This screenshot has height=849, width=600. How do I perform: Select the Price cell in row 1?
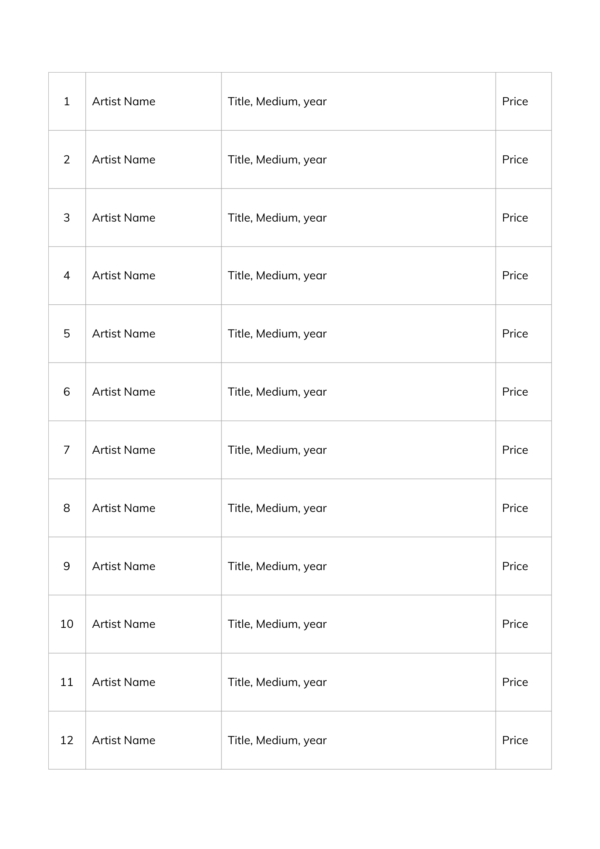(x=523, y=101)
